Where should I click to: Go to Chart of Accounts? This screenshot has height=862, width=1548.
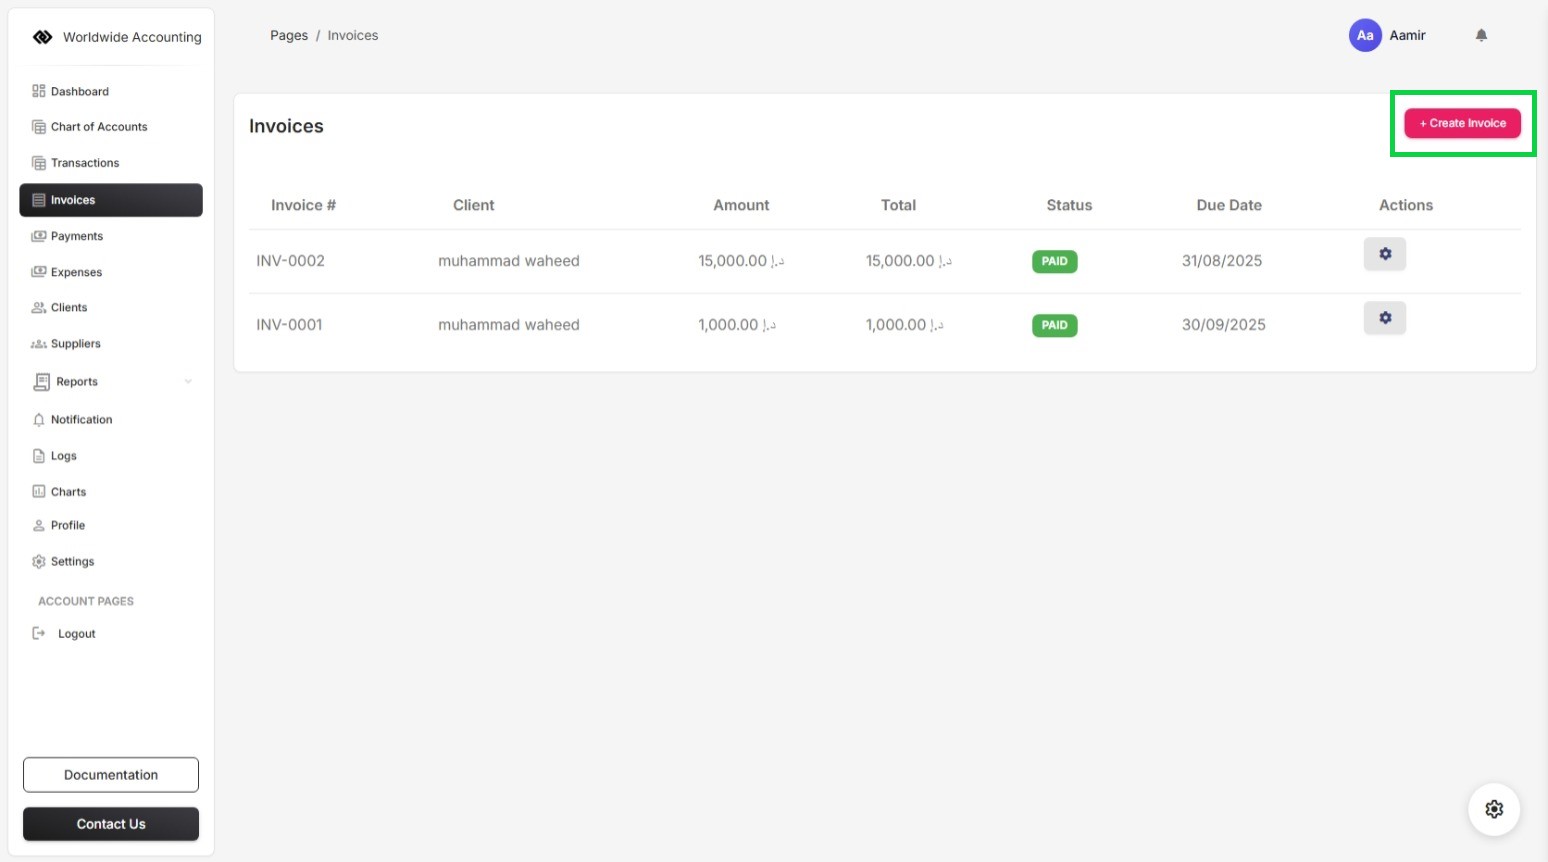point(99,127)
